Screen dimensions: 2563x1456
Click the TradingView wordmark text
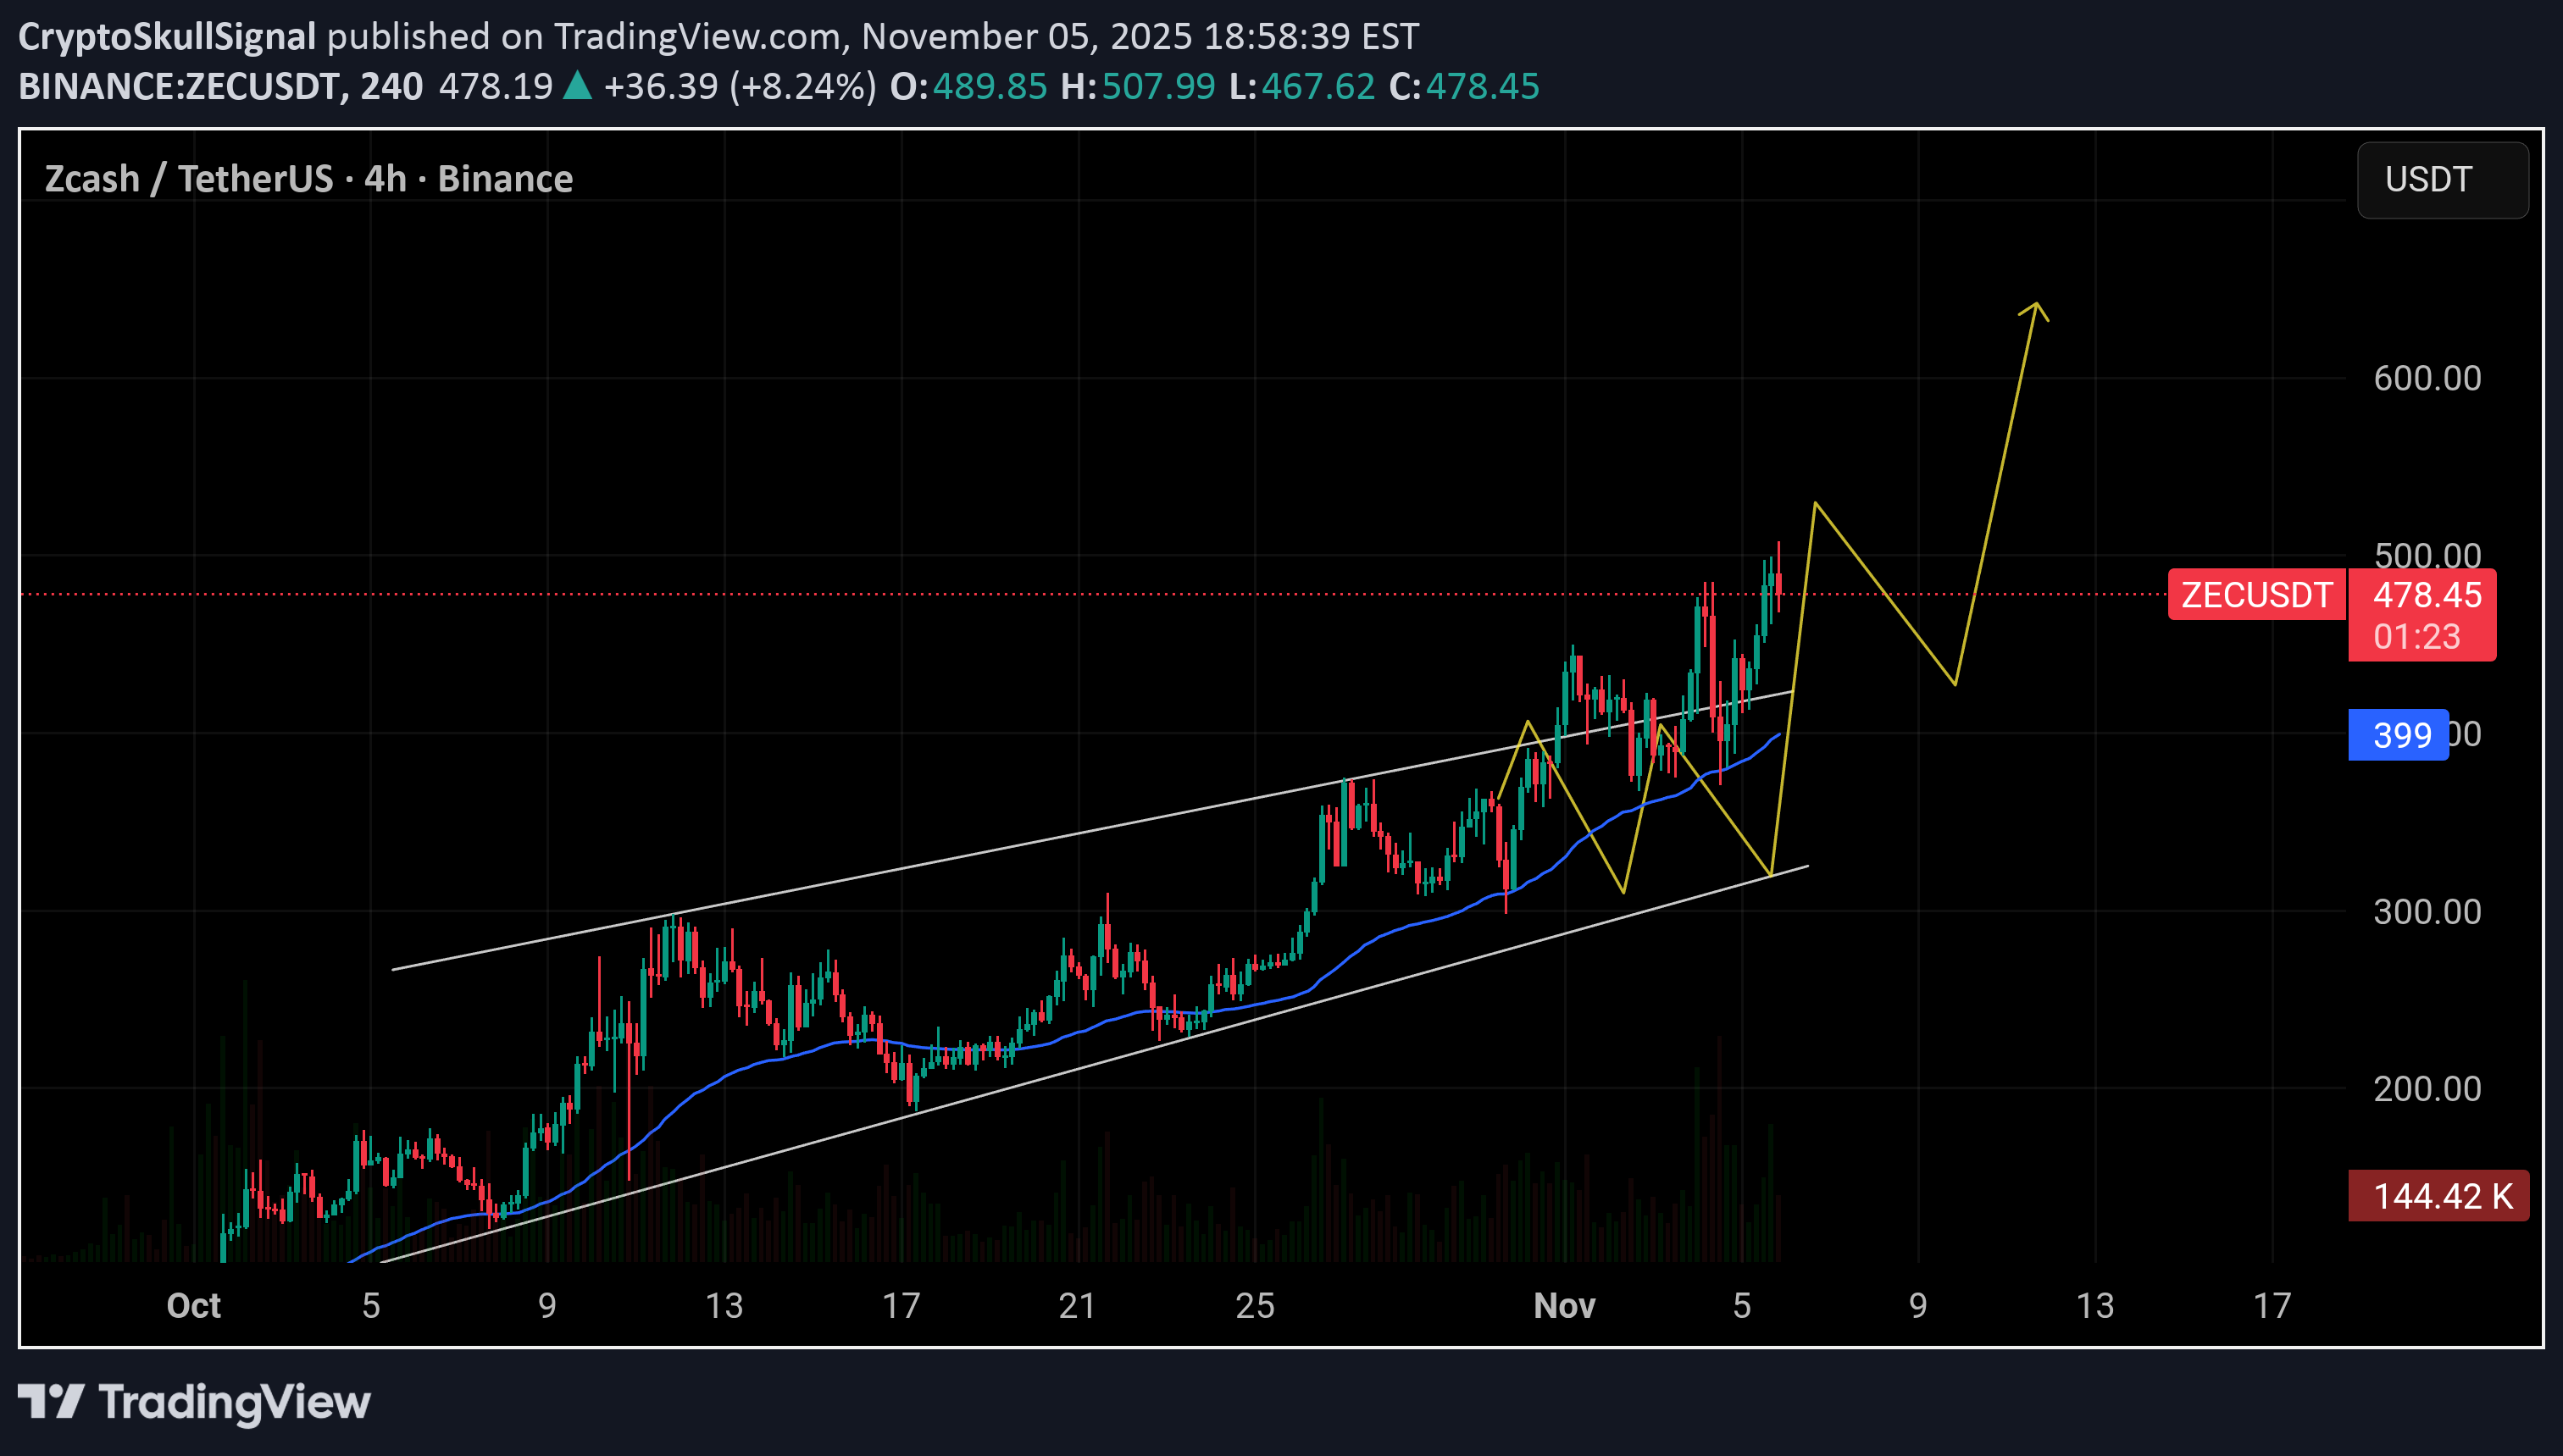(235, 1401)
